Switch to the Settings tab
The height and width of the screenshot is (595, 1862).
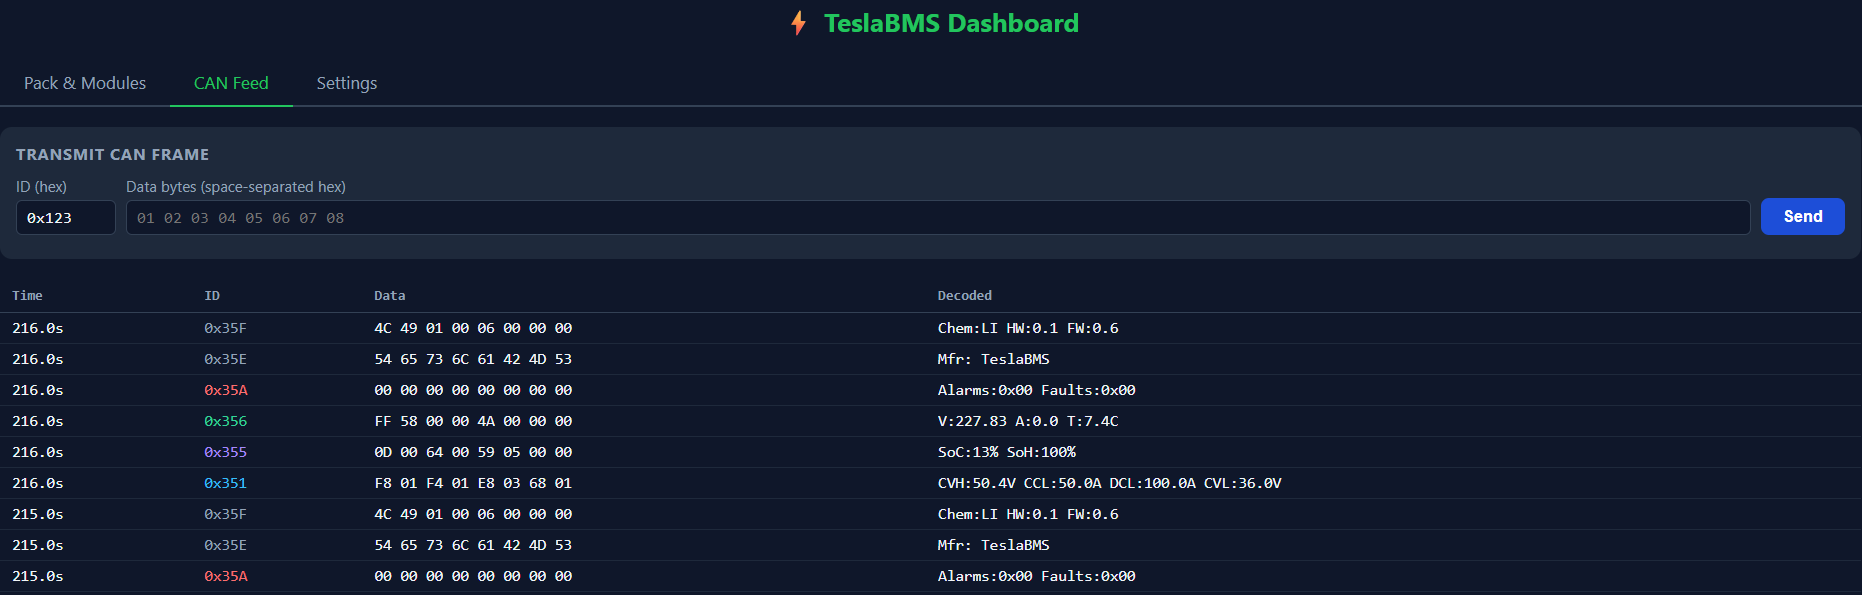click(x=347, y=83)
